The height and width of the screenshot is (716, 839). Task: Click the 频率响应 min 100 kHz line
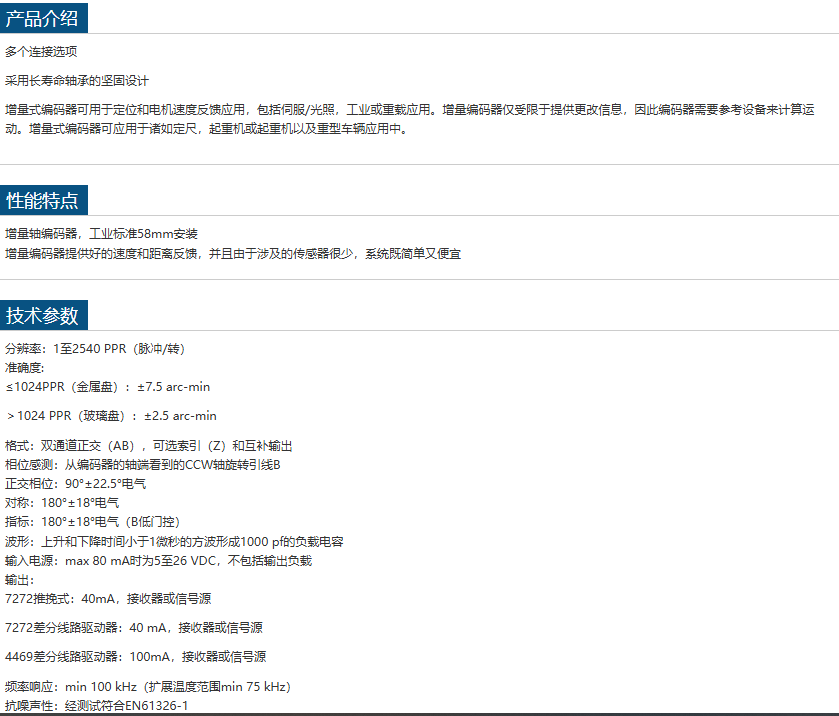pyautogui.click(x=147, y=687)
